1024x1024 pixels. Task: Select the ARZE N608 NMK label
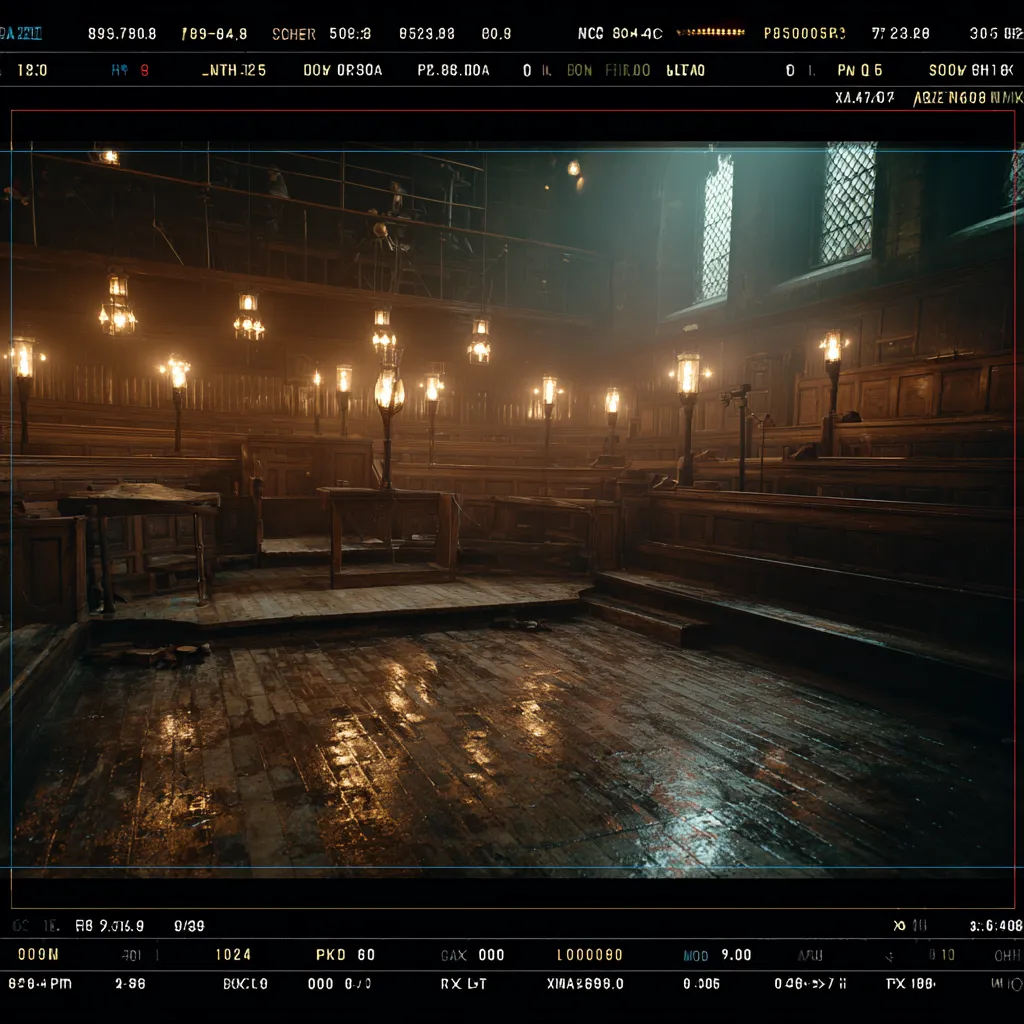click(967, 98)
